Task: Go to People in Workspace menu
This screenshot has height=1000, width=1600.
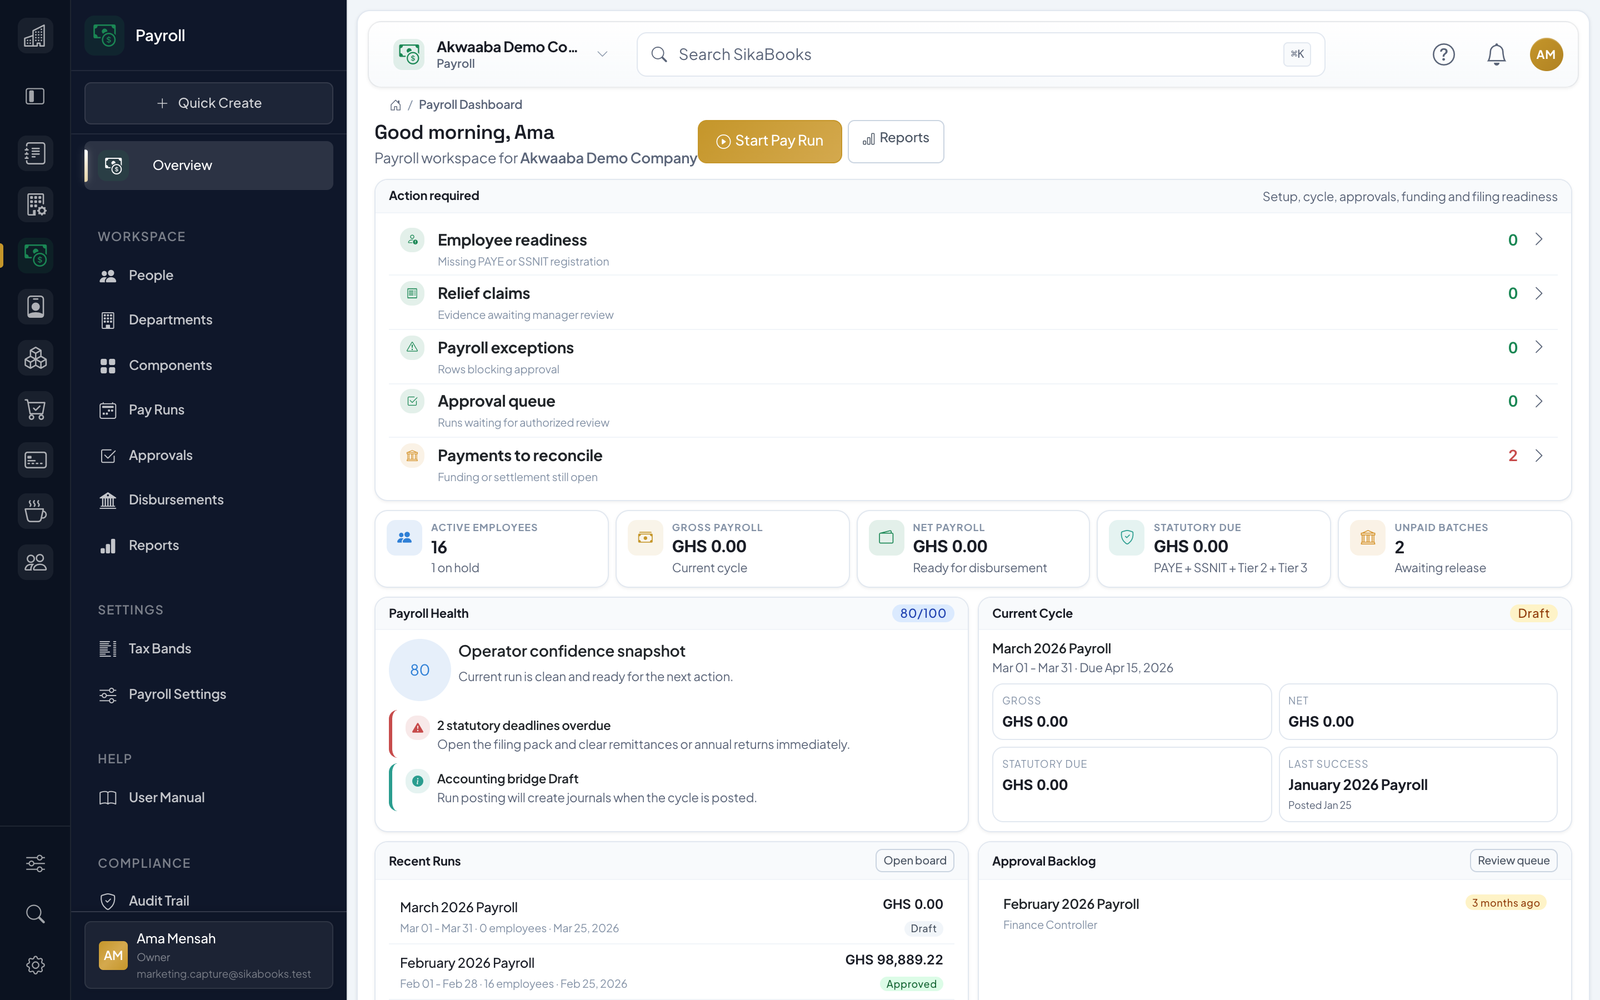Action: (x=209, y=276)
